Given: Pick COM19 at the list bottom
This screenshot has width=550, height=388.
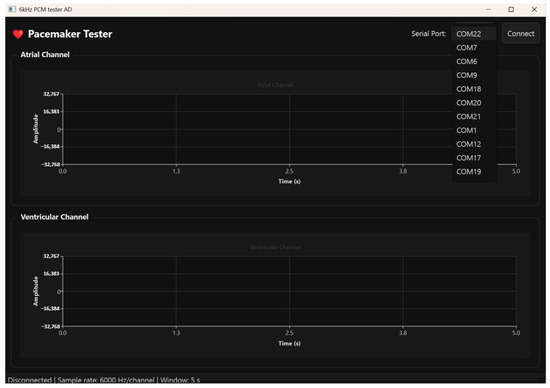Looking at the screenshot, I should tap(475, 172).
